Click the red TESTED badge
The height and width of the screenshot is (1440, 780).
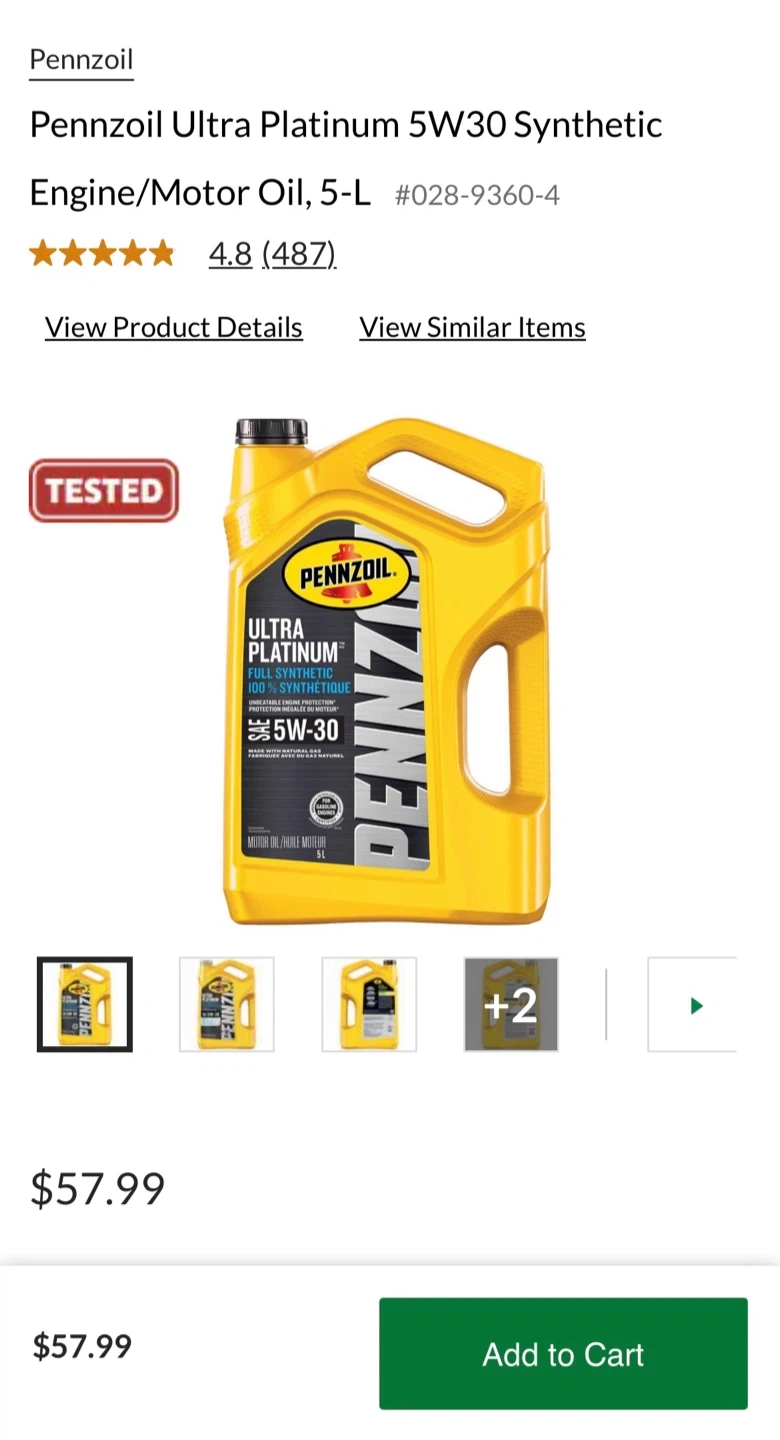(x=104, y=491)
